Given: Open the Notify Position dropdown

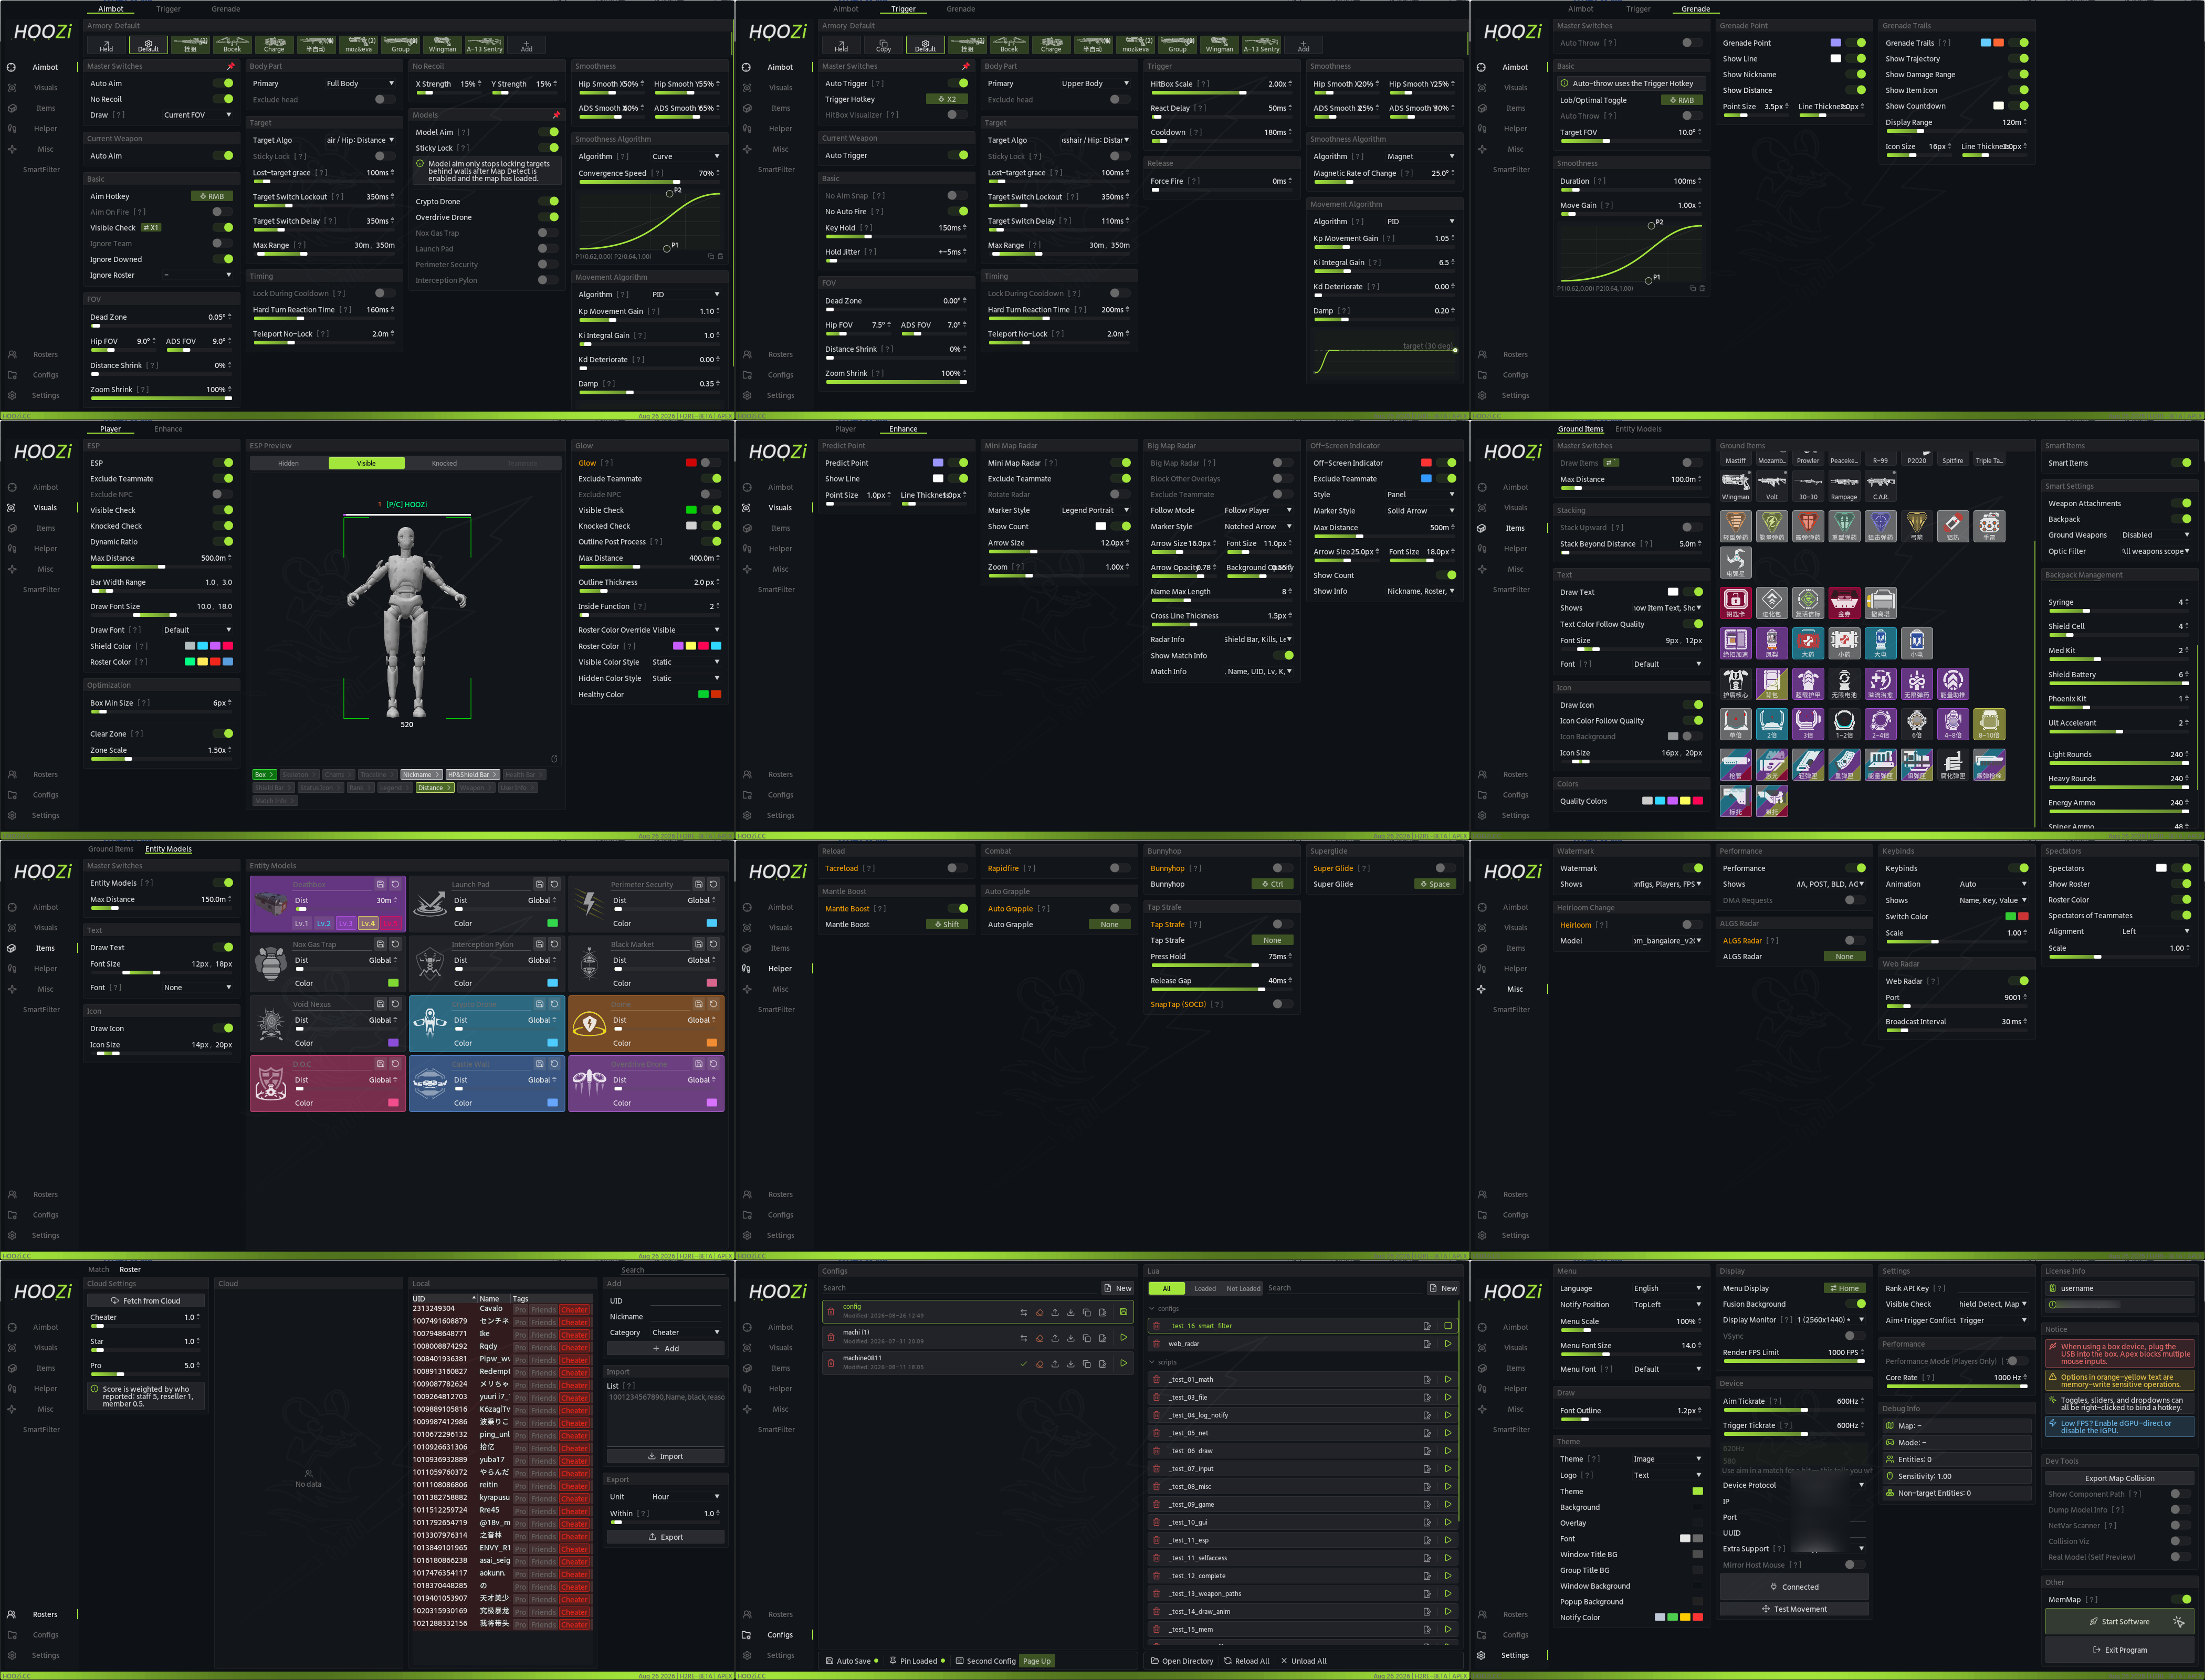Looking at the screenshot, I should [x=1667, y=1304].
